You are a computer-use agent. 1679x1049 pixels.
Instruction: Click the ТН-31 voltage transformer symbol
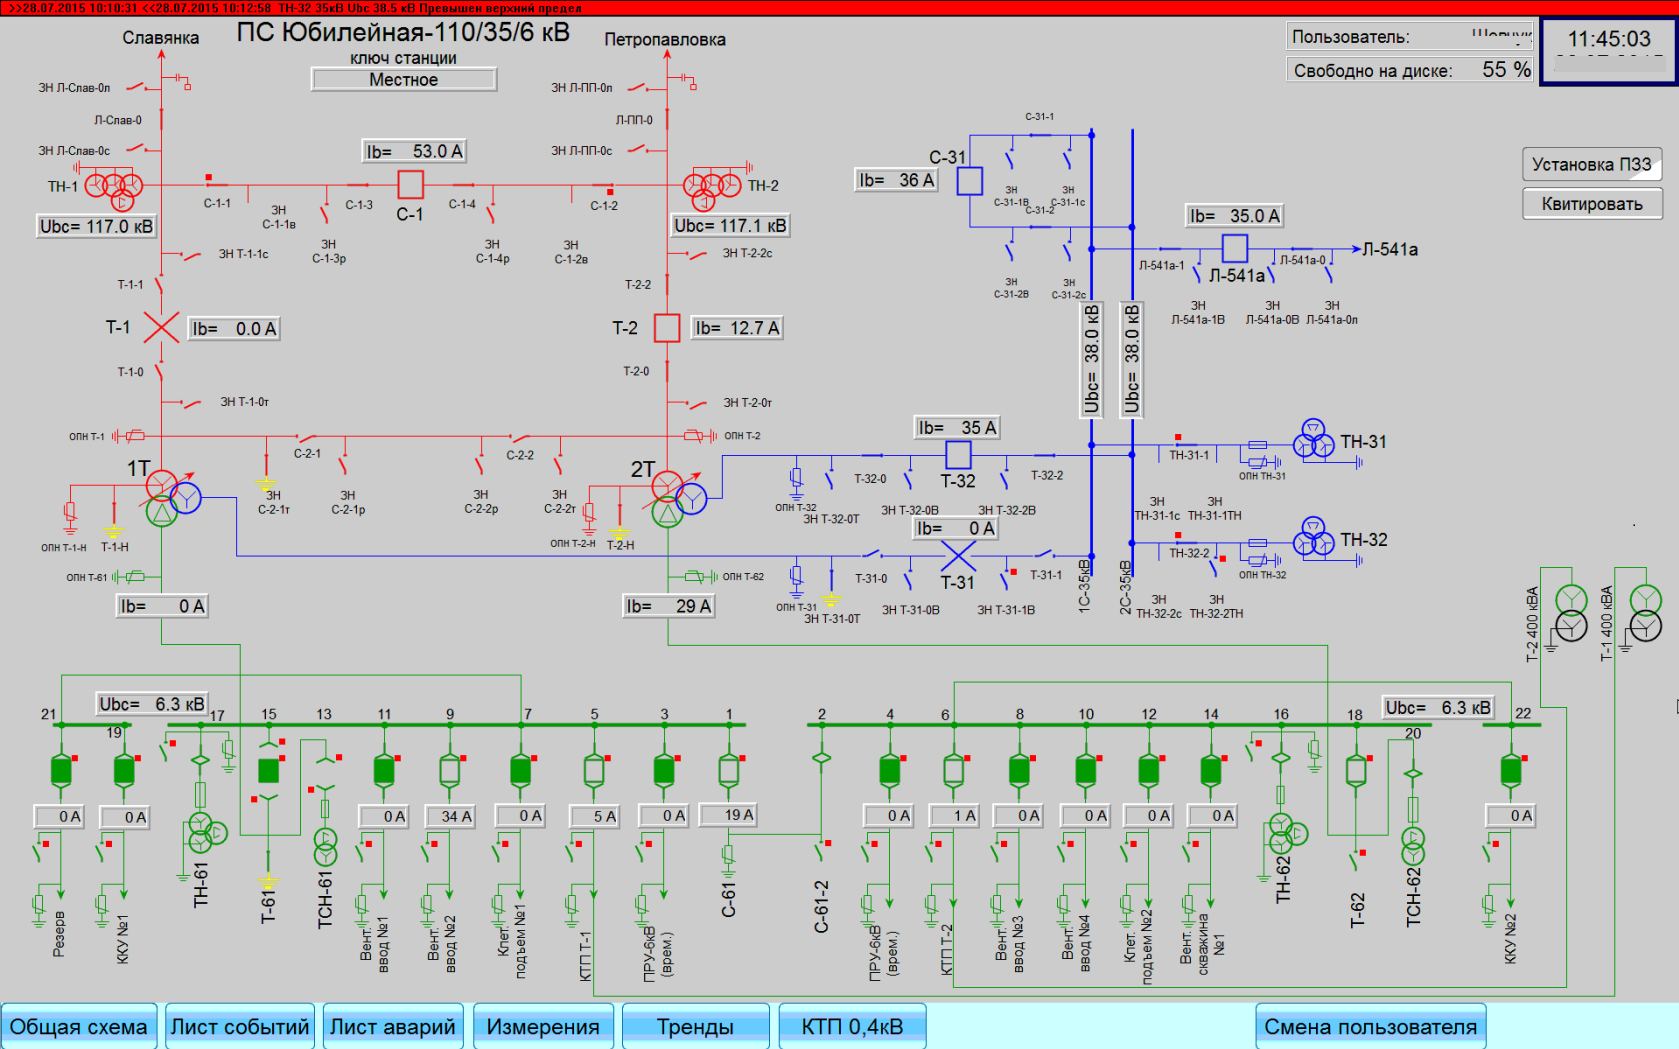(1313, 440)
